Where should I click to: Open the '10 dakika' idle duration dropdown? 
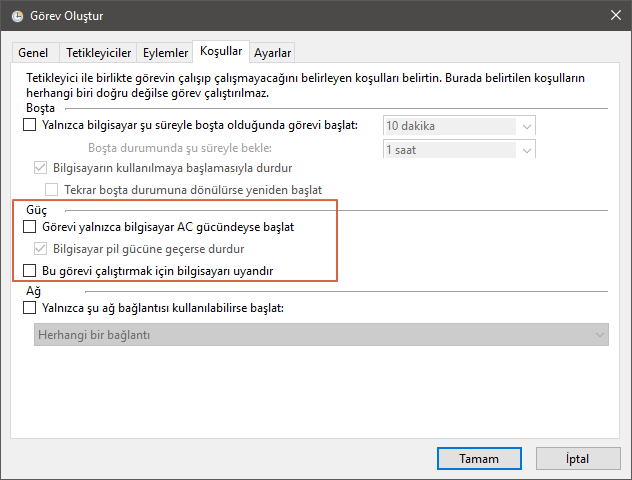pyautogui.click(x=459, y=126)
